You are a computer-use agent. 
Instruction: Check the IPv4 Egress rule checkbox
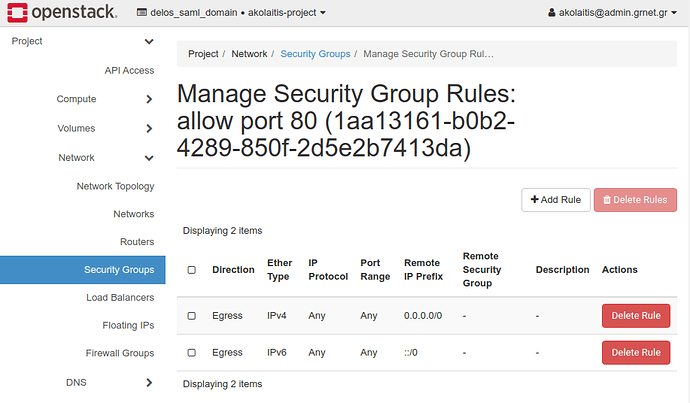pos(192,316)
